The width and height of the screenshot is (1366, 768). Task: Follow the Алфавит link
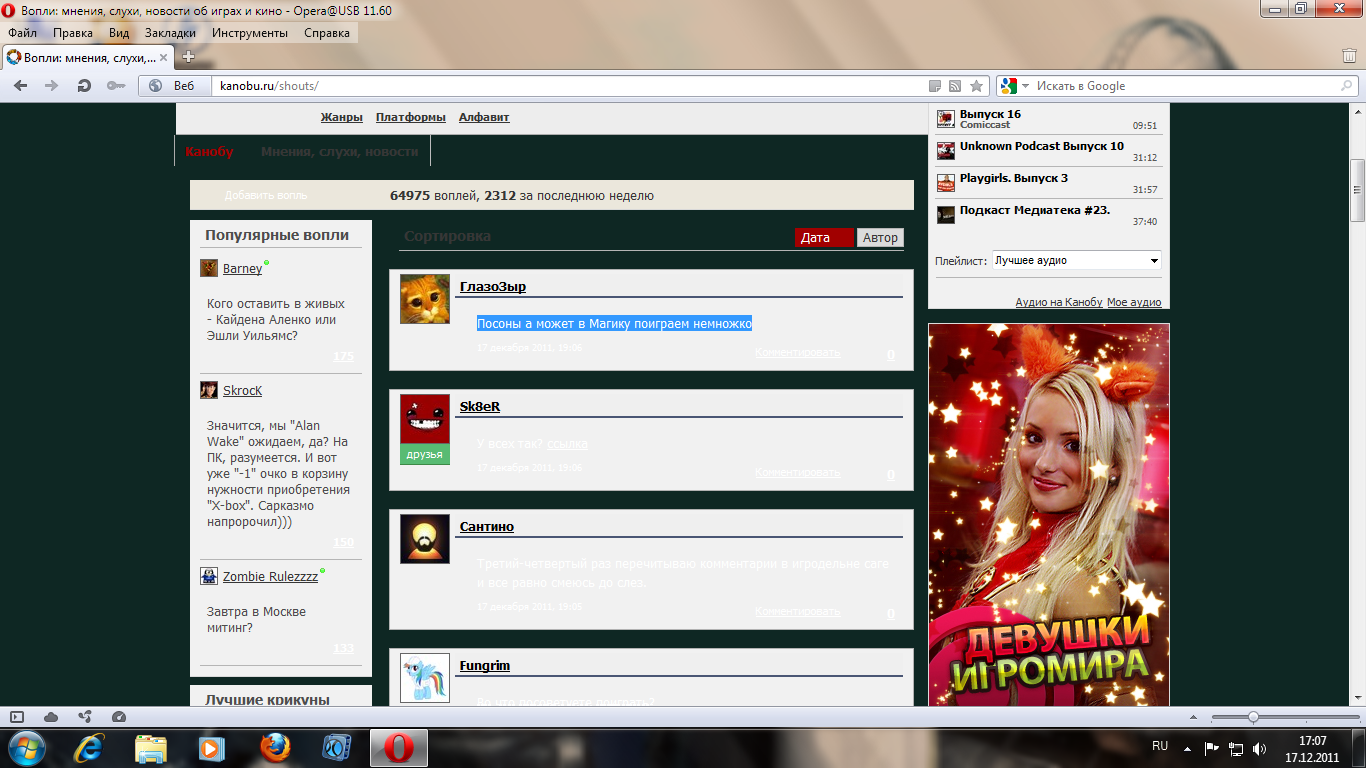coord(484,117)
